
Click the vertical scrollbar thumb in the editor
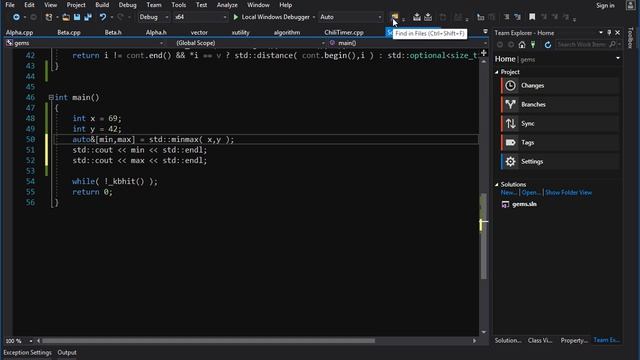tap(484, 236)
